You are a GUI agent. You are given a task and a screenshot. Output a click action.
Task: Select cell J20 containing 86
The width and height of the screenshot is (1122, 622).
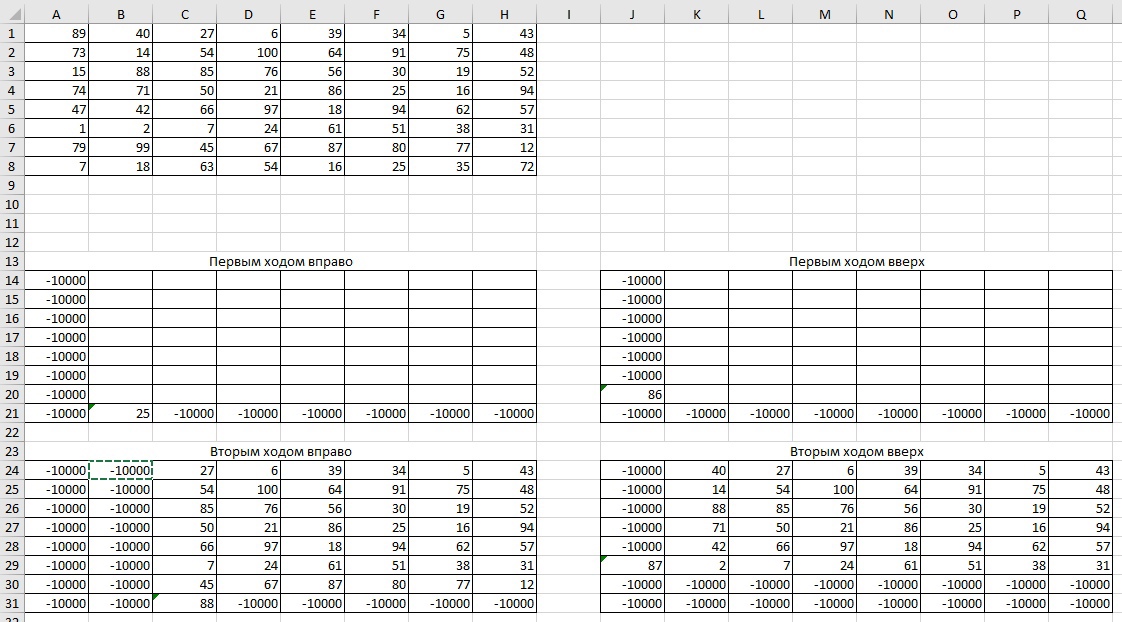[632, 394]
